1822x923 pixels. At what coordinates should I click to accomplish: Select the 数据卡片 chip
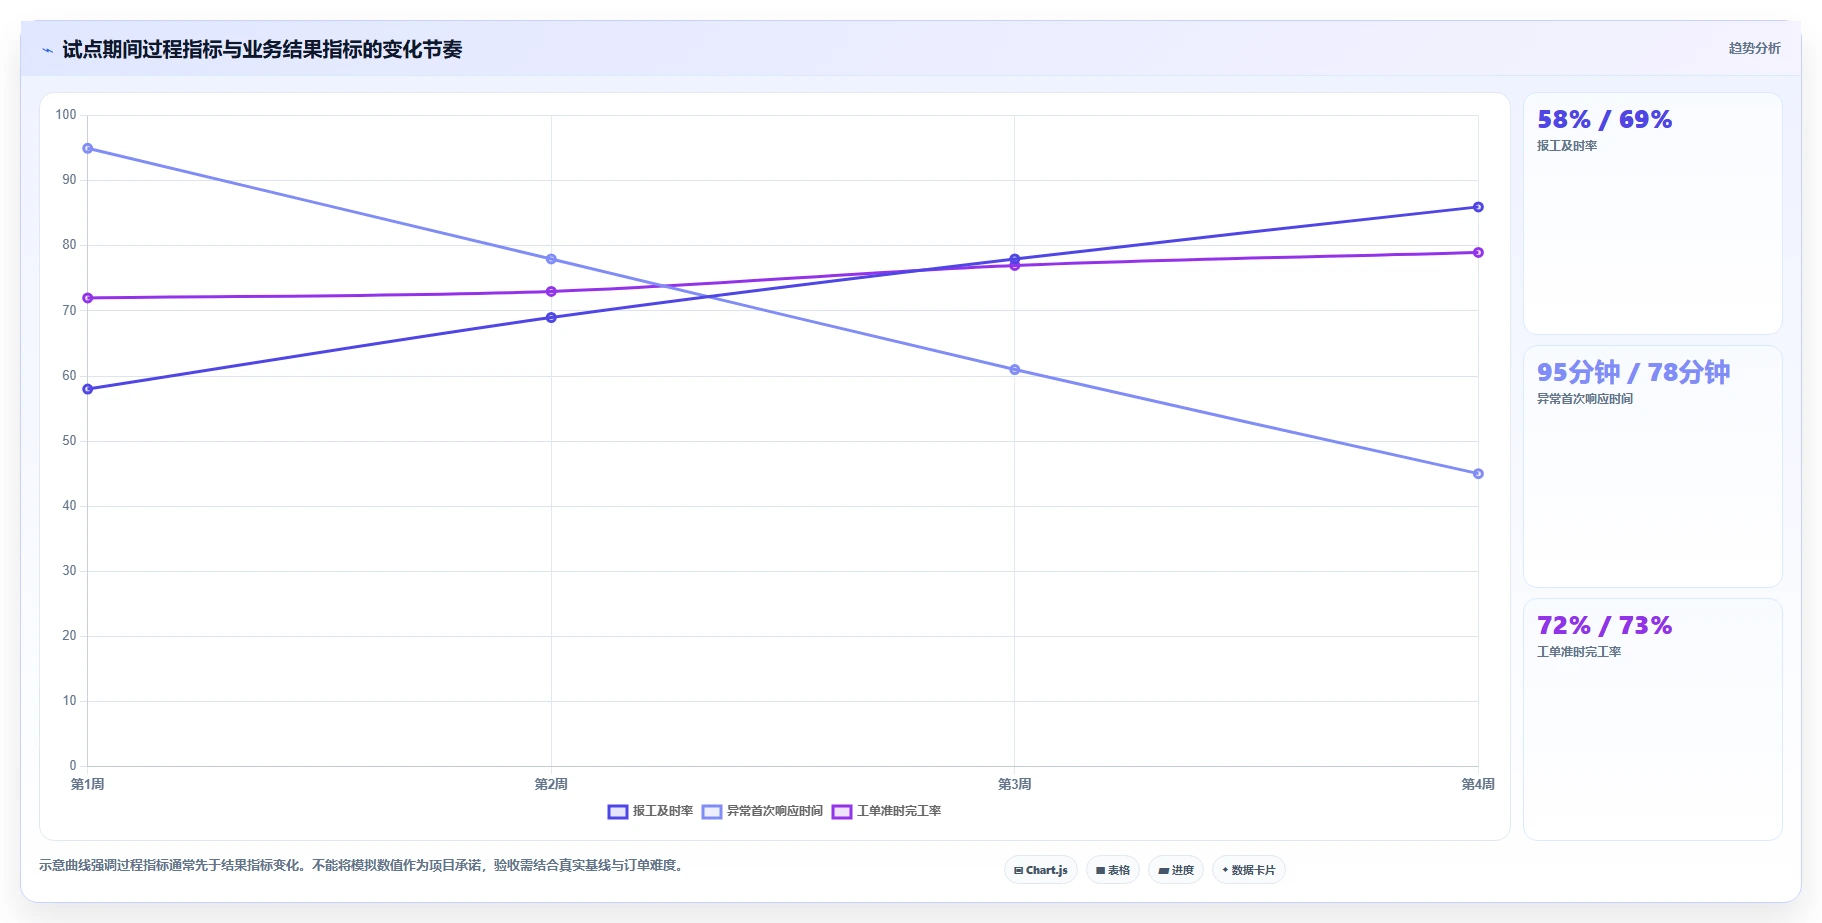[x=1248, y=870]
